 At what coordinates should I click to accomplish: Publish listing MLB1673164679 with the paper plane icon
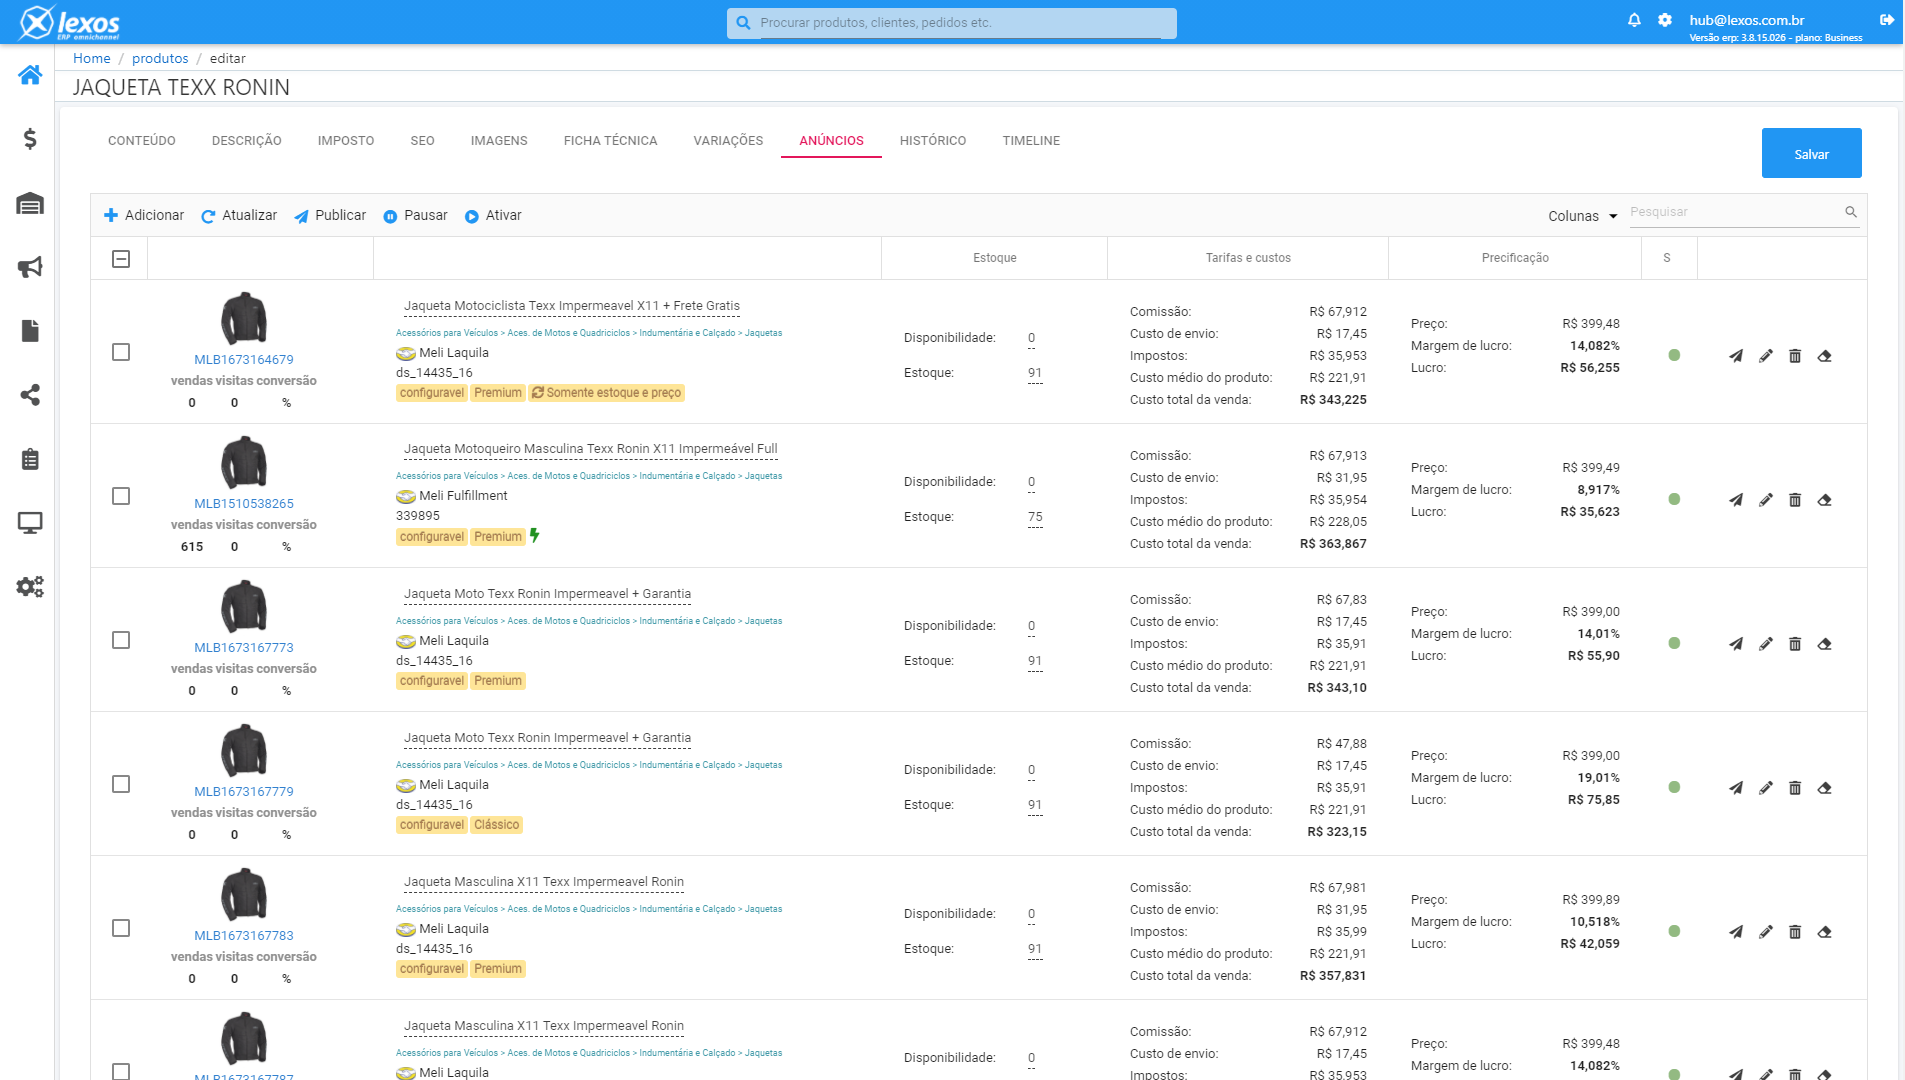1736,356
